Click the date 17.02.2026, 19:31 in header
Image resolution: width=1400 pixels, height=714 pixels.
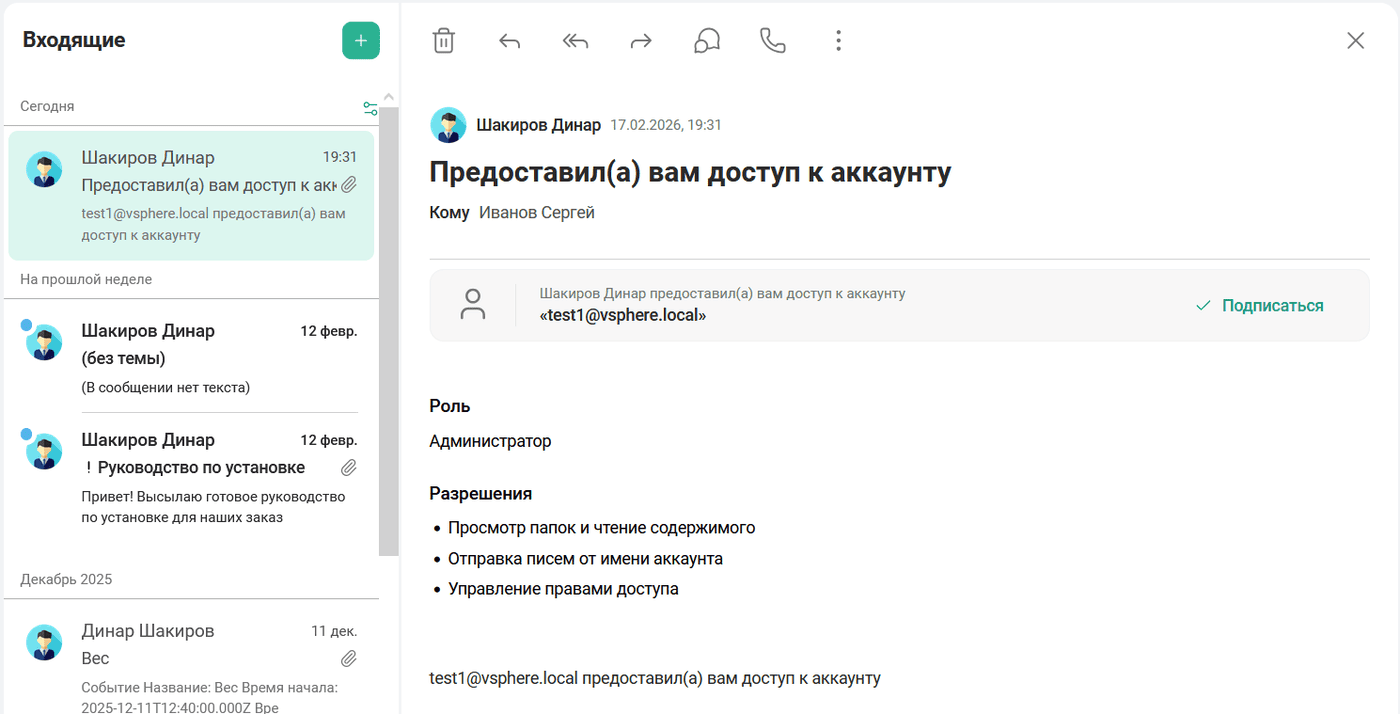pos(666,125)
